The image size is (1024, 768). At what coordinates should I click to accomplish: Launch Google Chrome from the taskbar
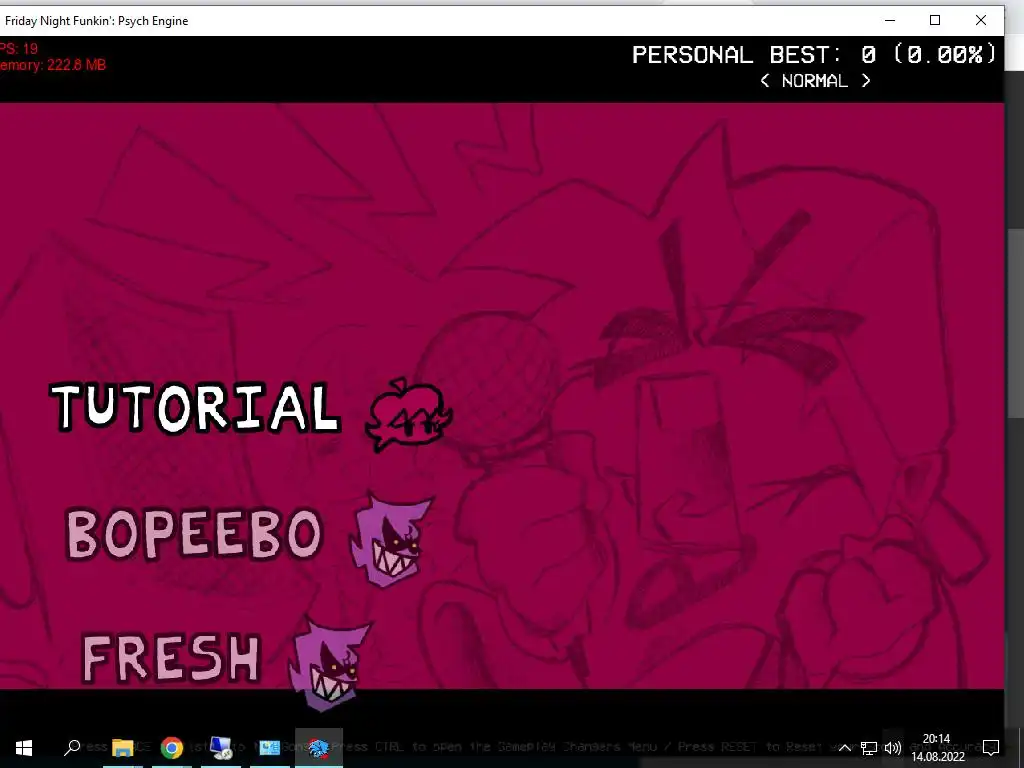172,748
